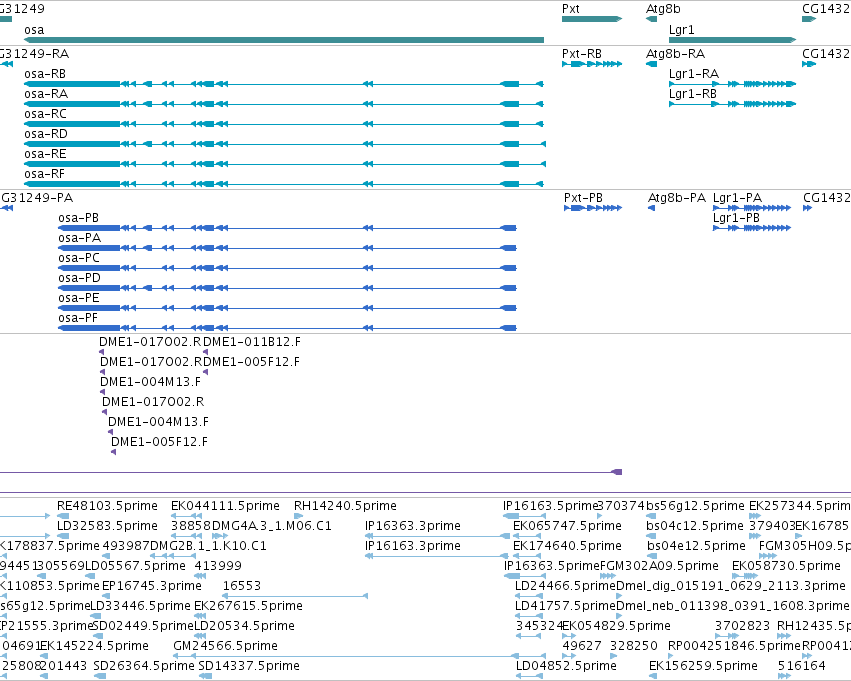Click the osa-RA transcript label
The image size is (851, 681).
[x=46, y=94]
